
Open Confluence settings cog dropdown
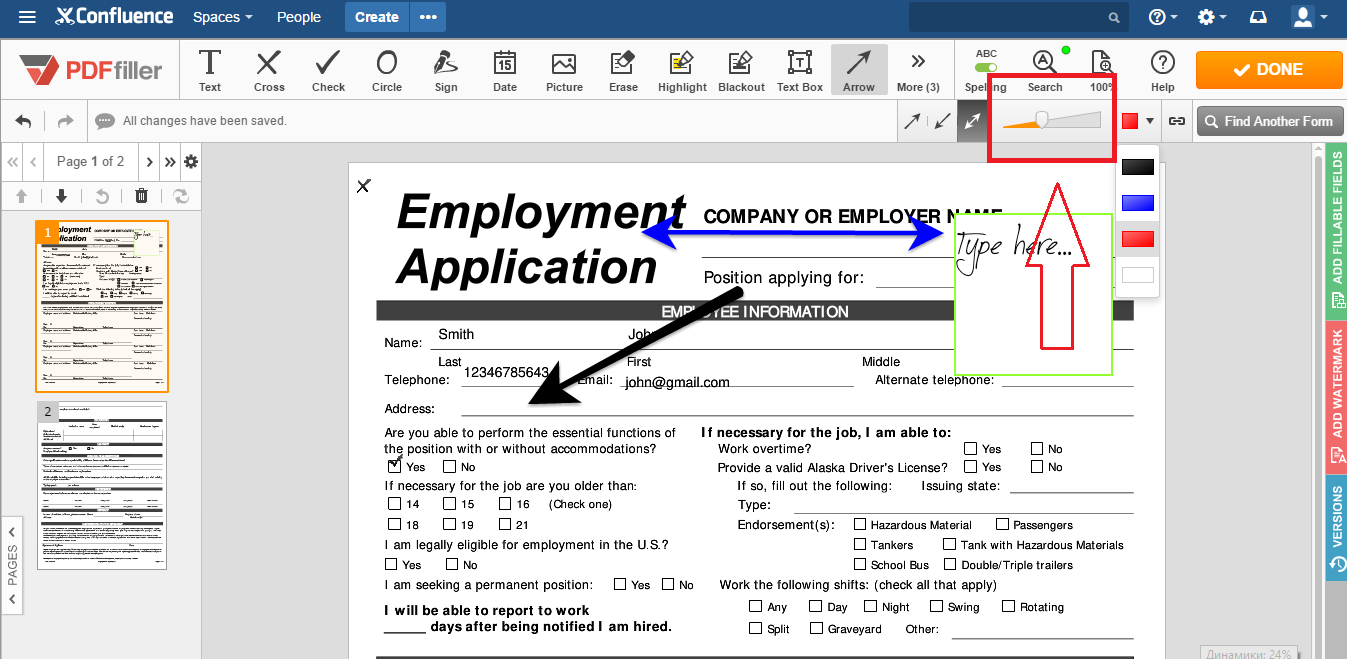1211,17
